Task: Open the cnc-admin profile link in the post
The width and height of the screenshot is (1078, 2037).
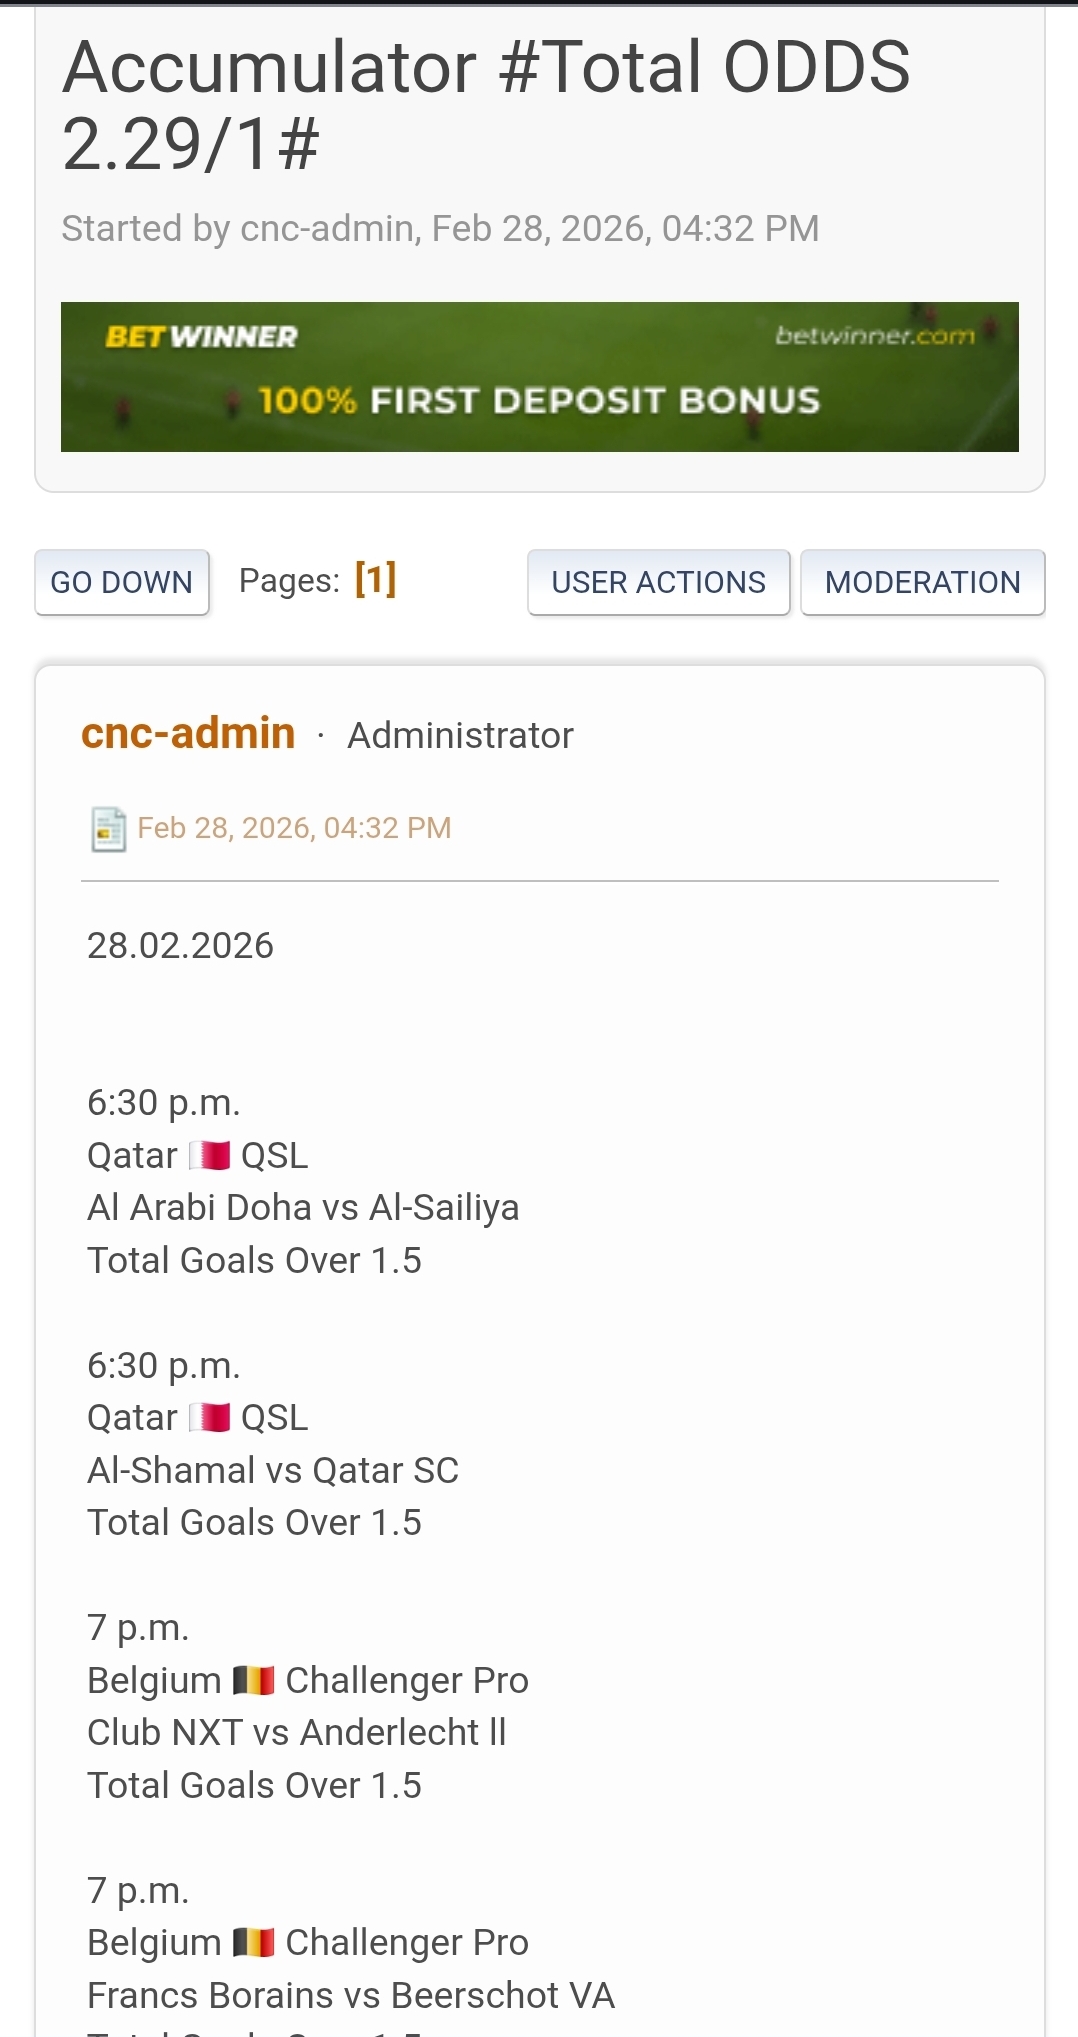Action: (188, 733)
